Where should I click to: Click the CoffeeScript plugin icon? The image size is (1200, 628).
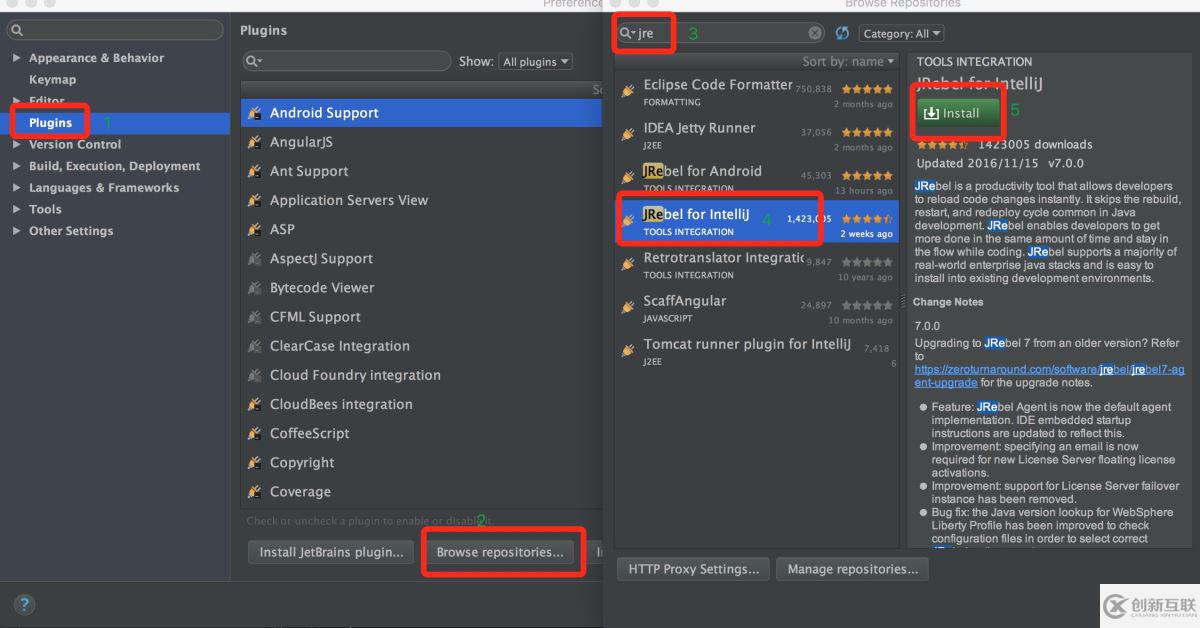tap(255, 434)
